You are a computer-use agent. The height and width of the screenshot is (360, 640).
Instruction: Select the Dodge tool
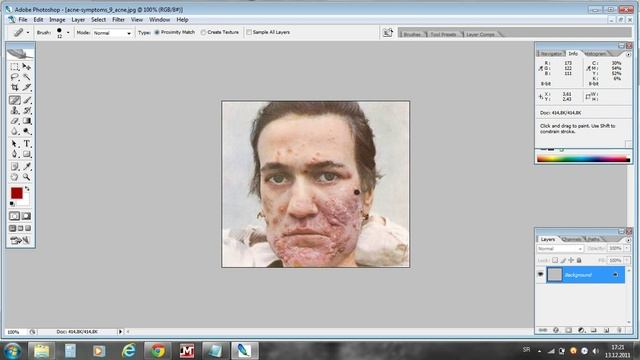(27, 131)
